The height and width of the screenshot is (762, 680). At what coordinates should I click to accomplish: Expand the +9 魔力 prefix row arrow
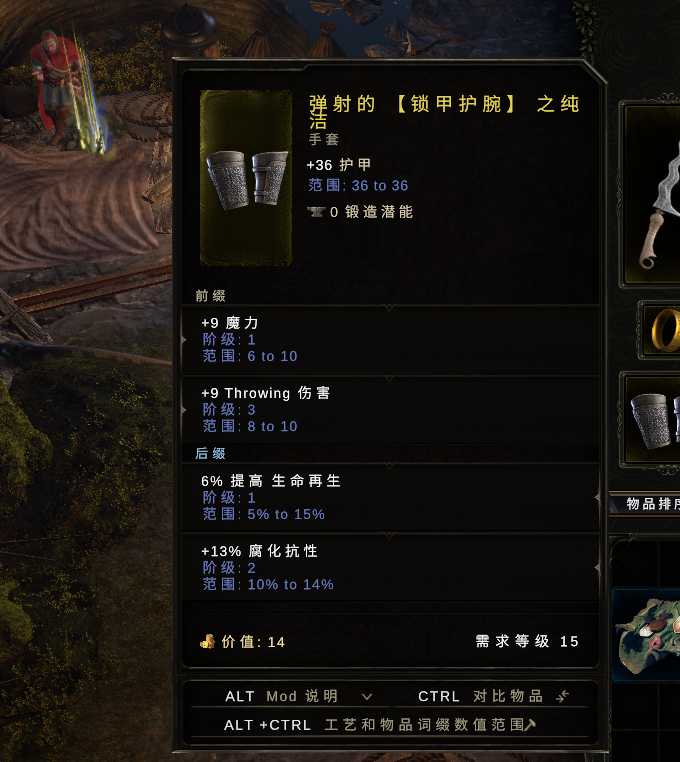pos(184,340)
